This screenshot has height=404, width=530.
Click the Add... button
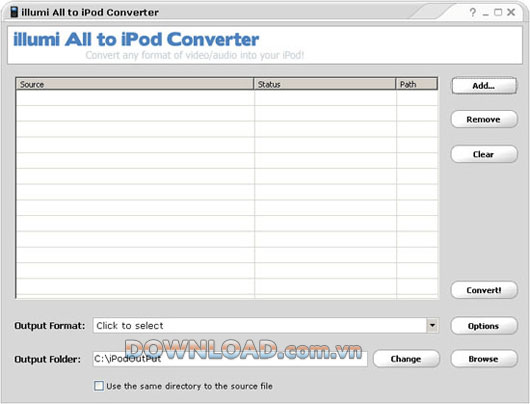484,86
